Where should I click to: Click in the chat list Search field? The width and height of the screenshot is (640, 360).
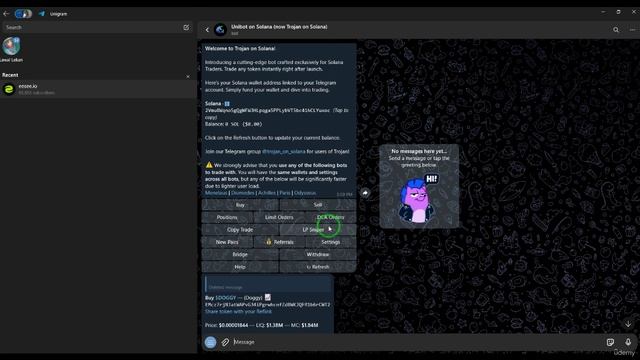pyautogui.click(x=92, y=27)
